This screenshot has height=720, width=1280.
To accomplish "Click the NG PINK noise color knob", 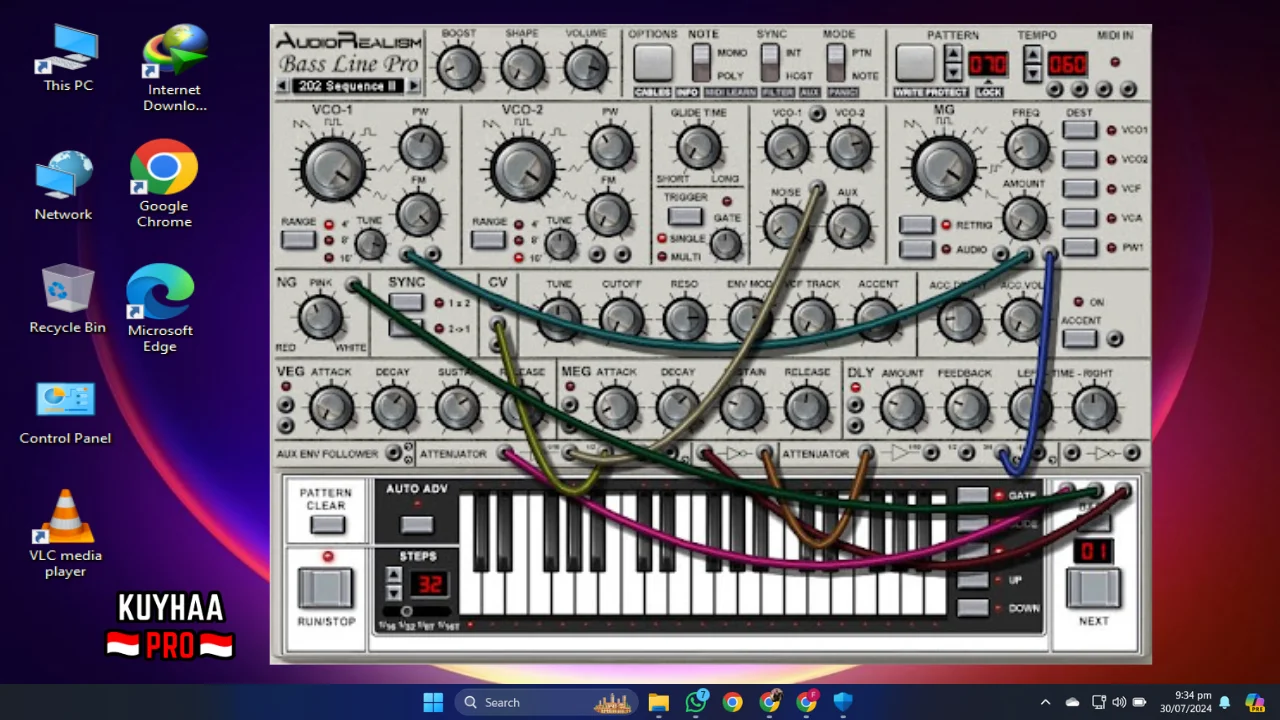I will 320,318.
